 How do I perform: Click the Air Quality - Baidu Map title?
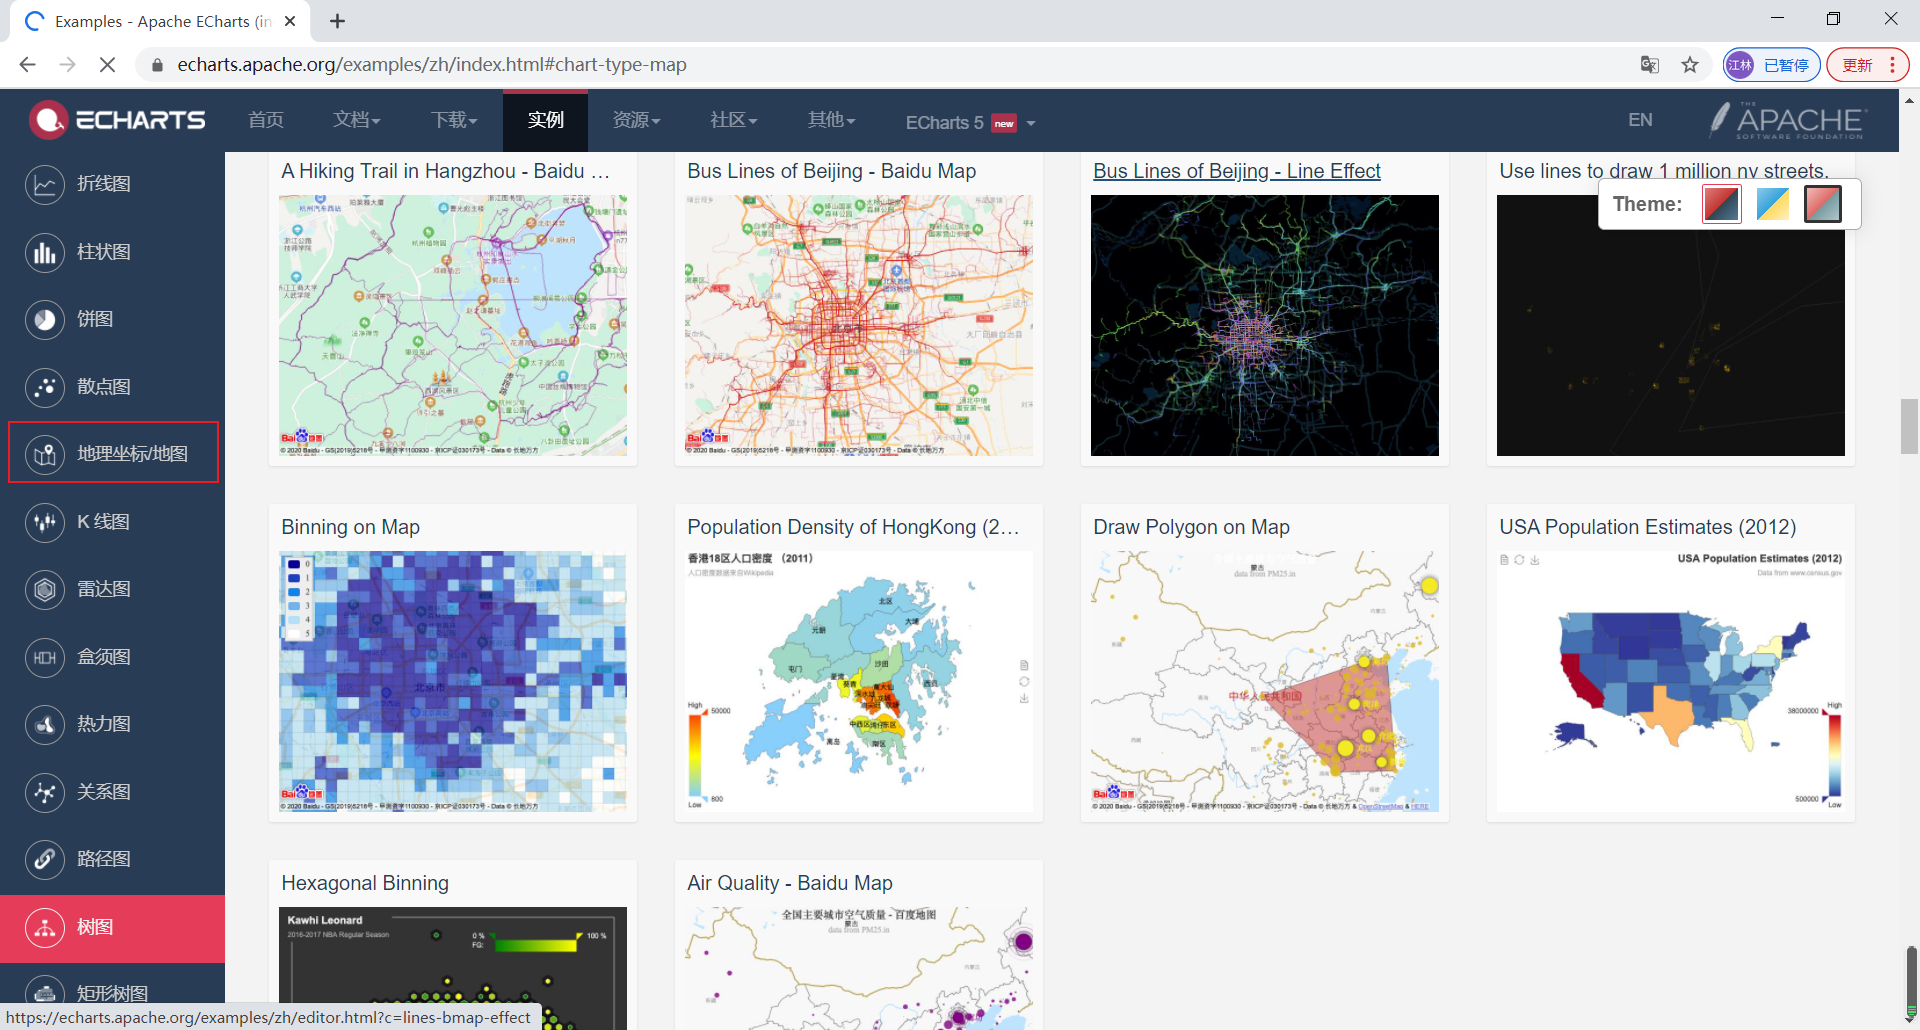point(790,883)
